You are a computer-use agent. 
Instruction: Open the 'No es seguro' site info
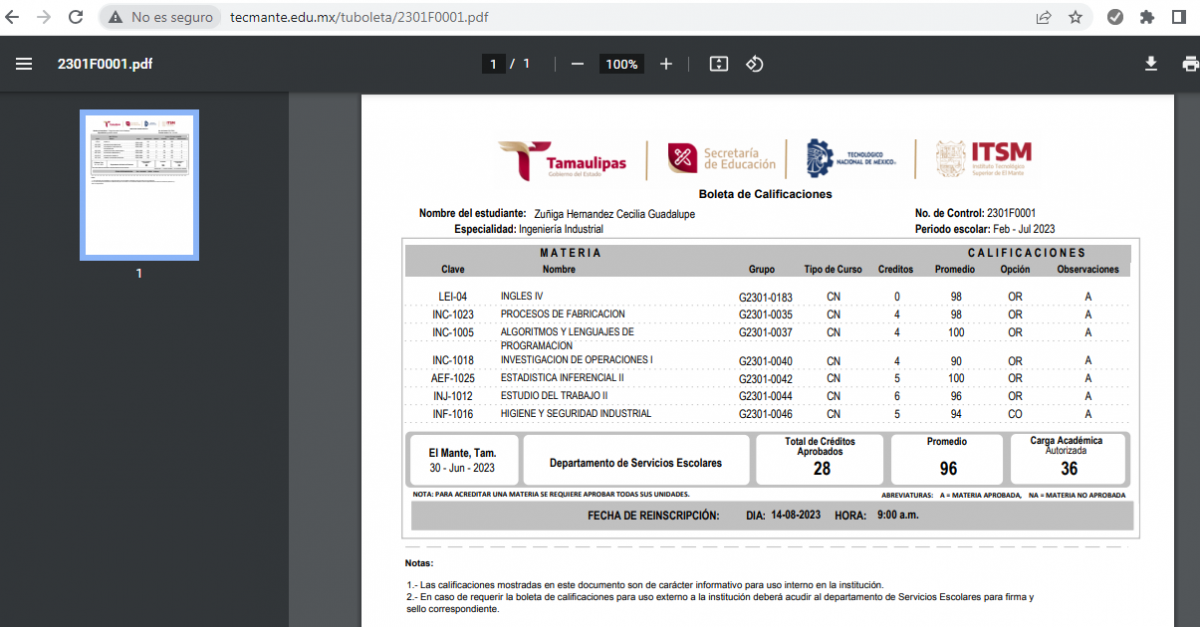click(x=161, y=17)
